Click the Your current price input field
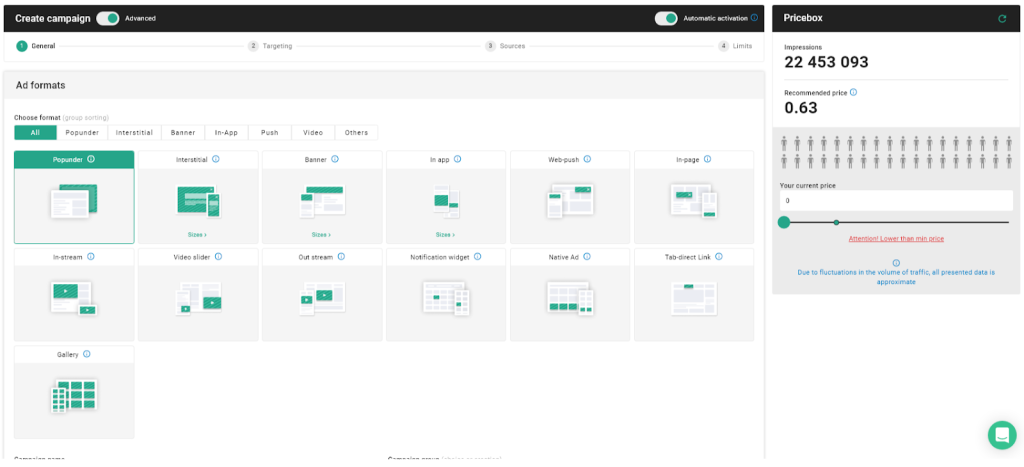This screenshot has height=467, width=1024. [x=896, y=201]
